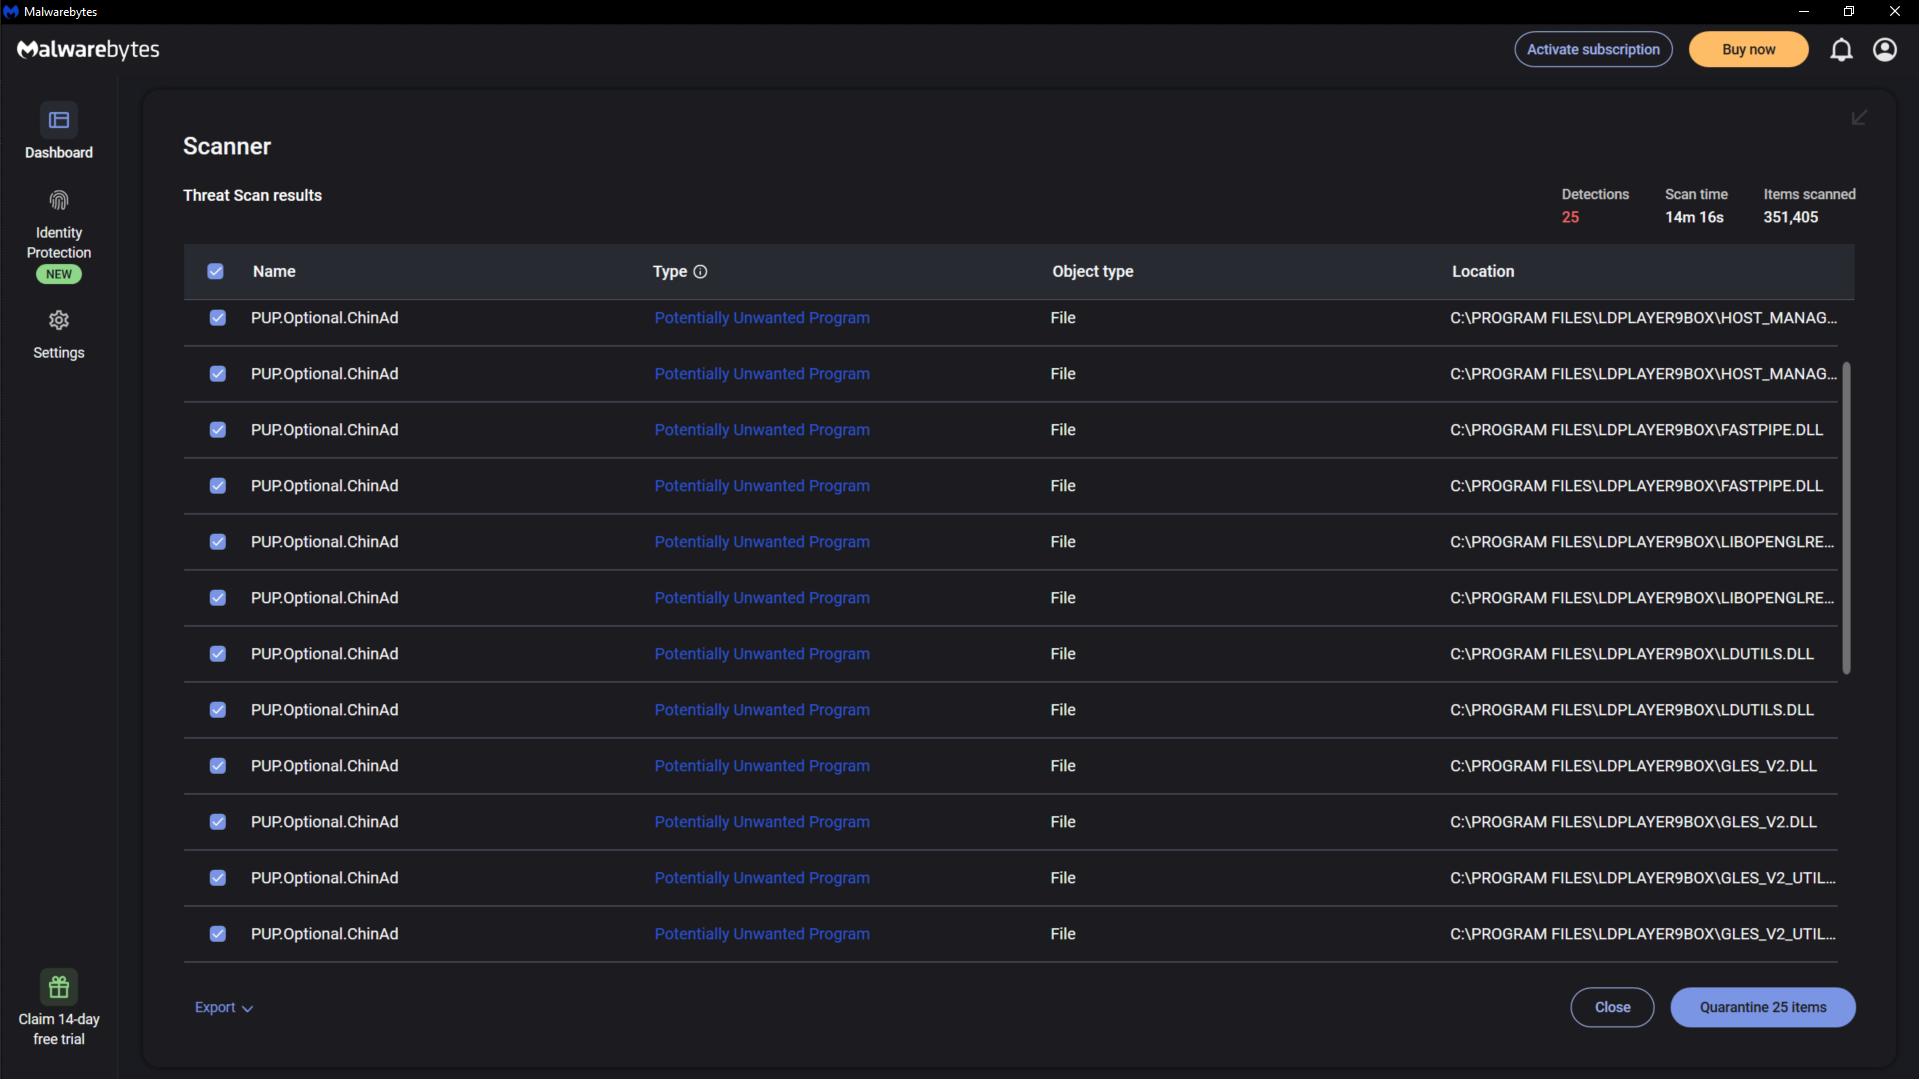Open Potentially Unwanted Program link in lower LIBOPENGLRE row
The image size is (1919, 1079).
[762, 598]
